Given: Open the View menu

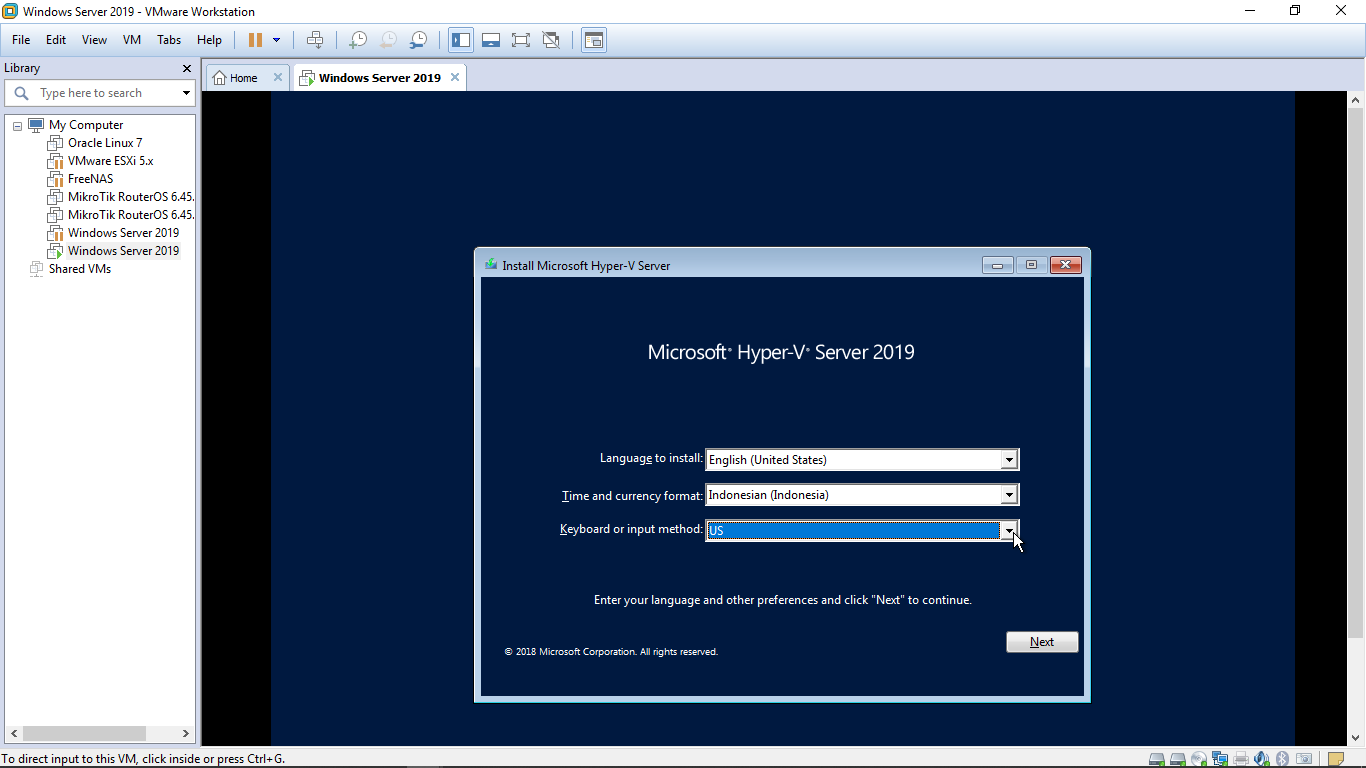Looking at the screenshot, I should (94, 40).
